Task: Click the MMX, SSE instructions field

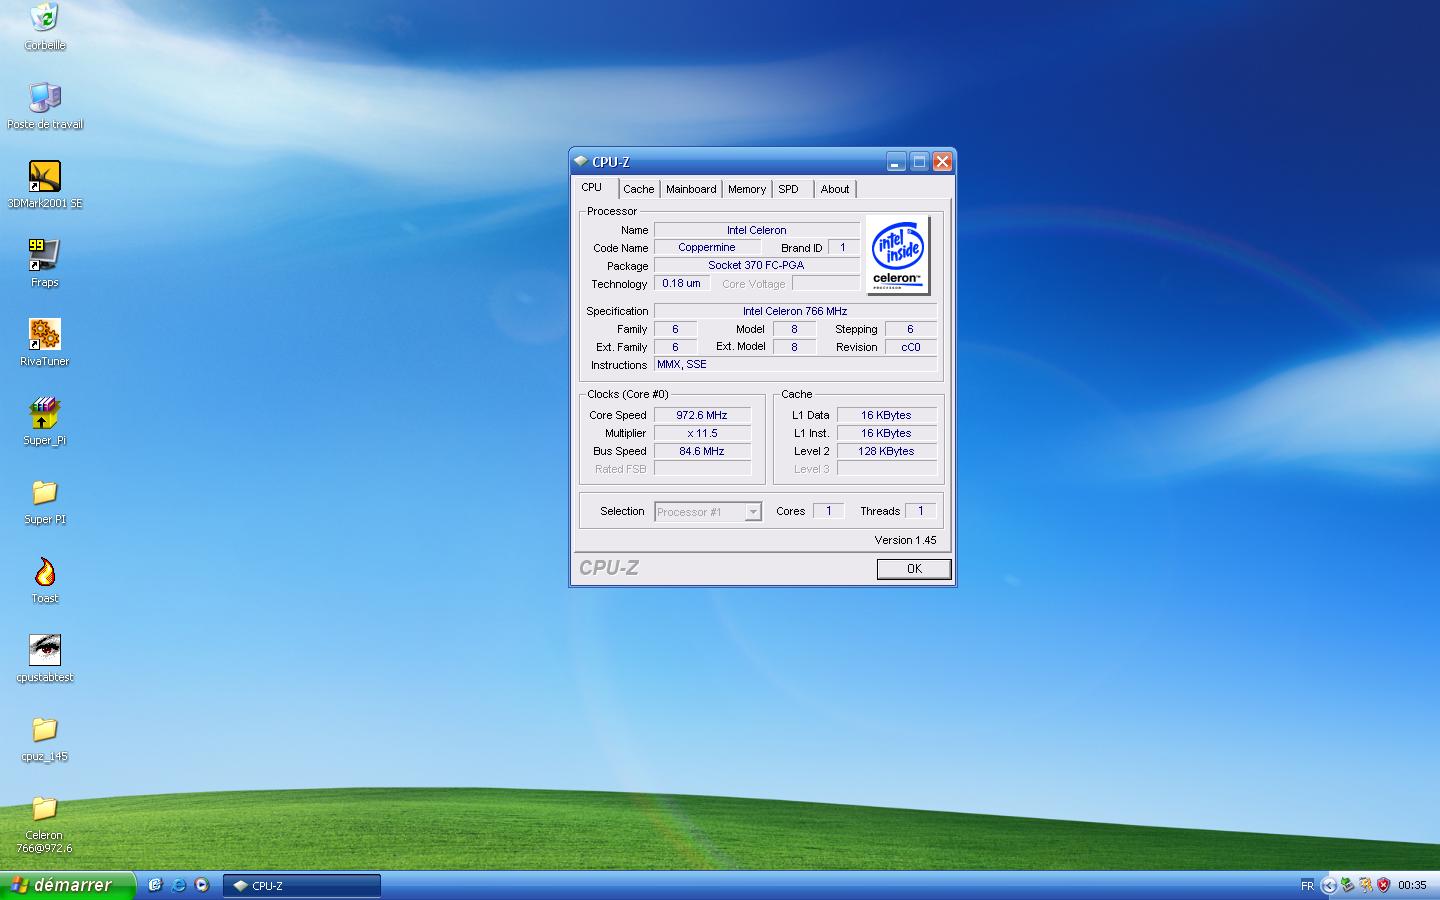Action: (795, 365)
